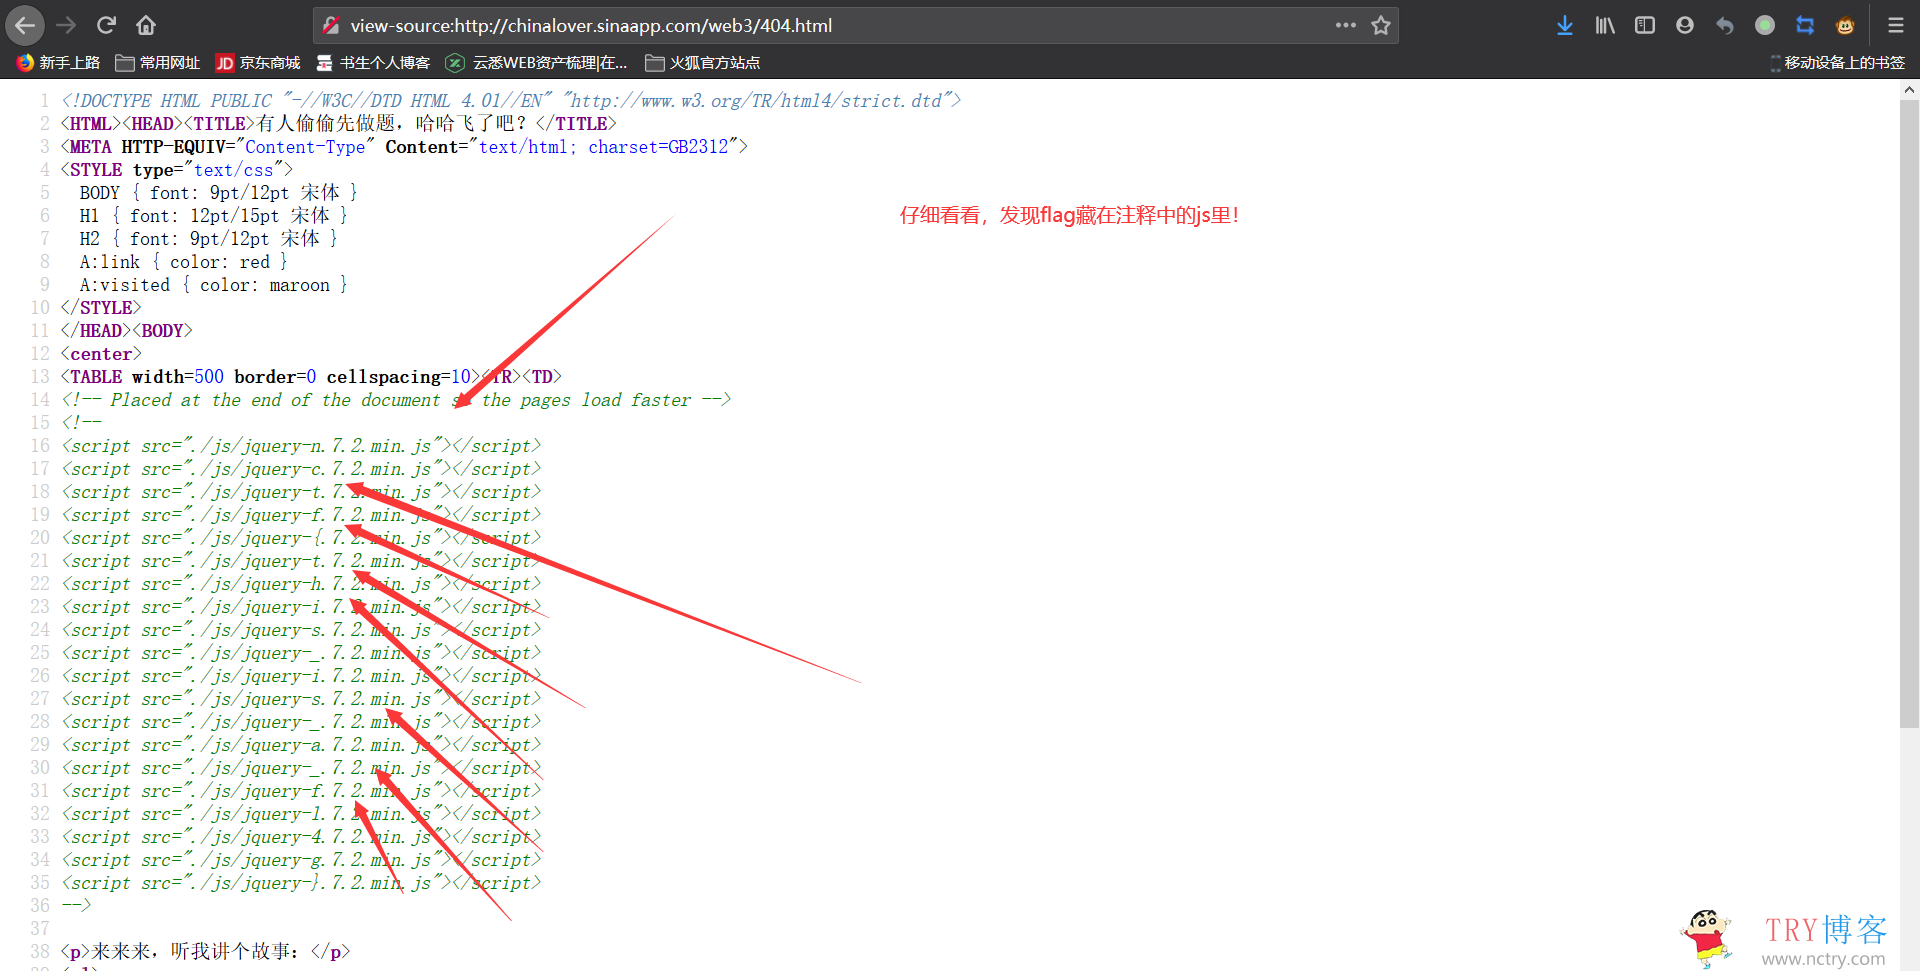
Task: Click the jquery-}.7.2.min.js script line
Action: coord(301,883)
